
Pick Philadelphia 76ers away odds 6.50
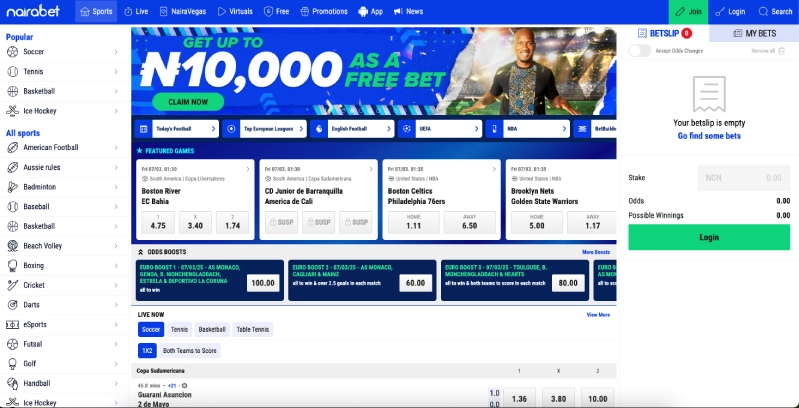coord(469,223)
